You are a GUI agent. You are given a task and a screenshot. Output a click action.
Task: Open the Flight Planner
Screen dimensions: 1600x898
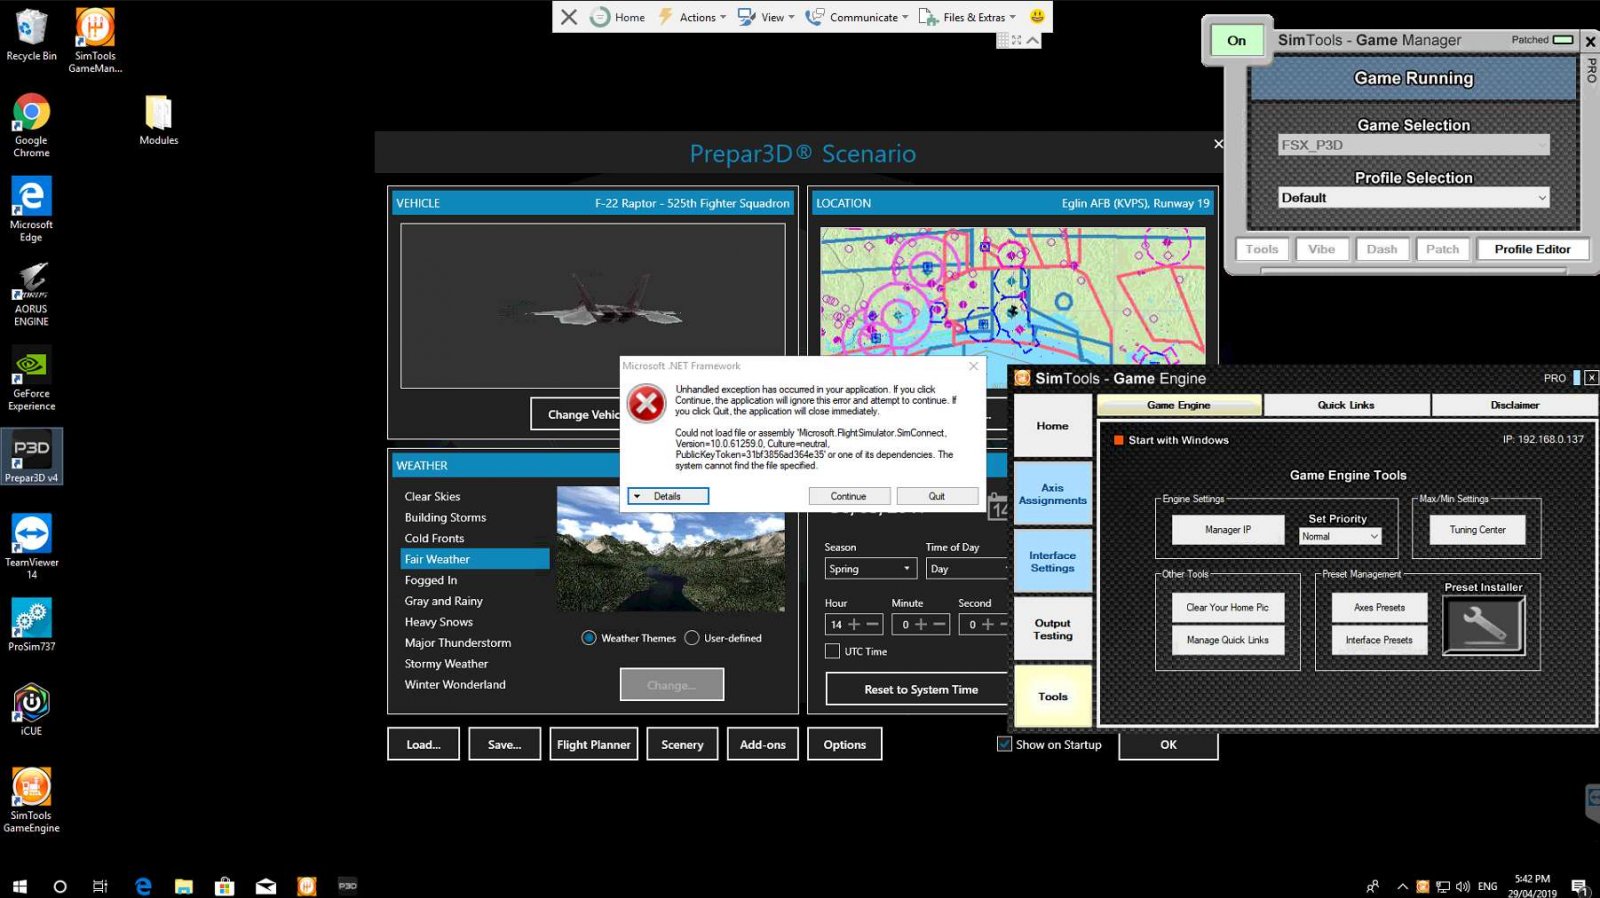[594, 744]
